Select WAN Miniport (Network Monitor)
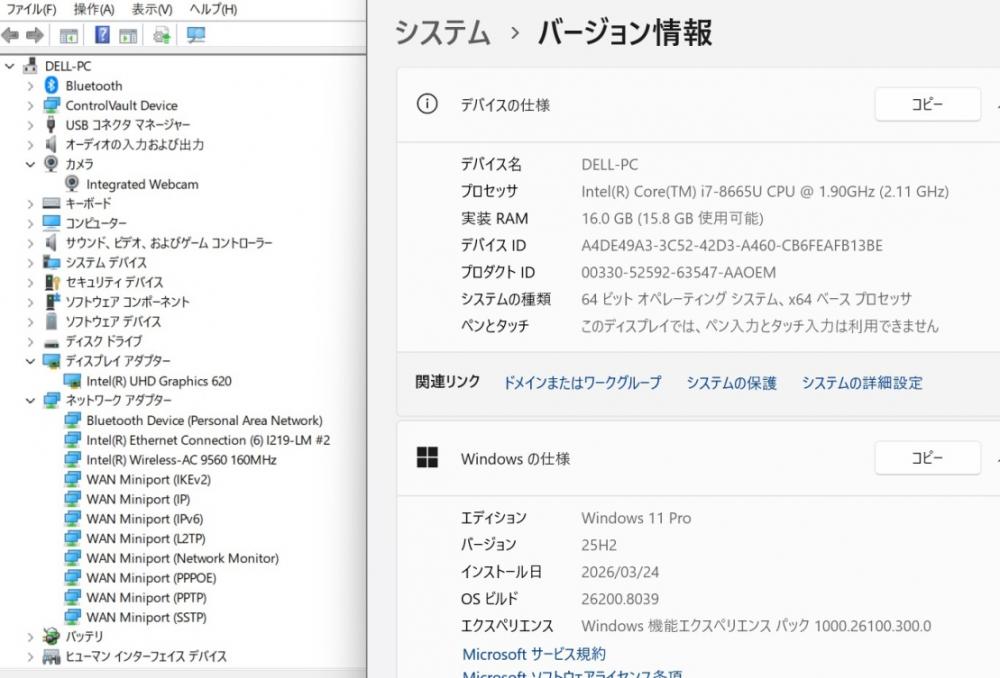Image resolution: width=1000 pixels, height=678 pixels. 182,558
